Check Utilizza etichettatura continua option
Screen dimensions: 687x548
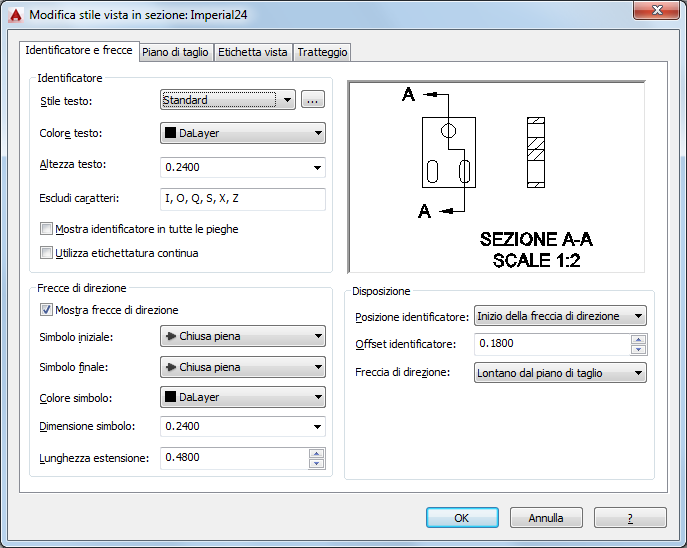pyautogui.click(x=46, y=253)
